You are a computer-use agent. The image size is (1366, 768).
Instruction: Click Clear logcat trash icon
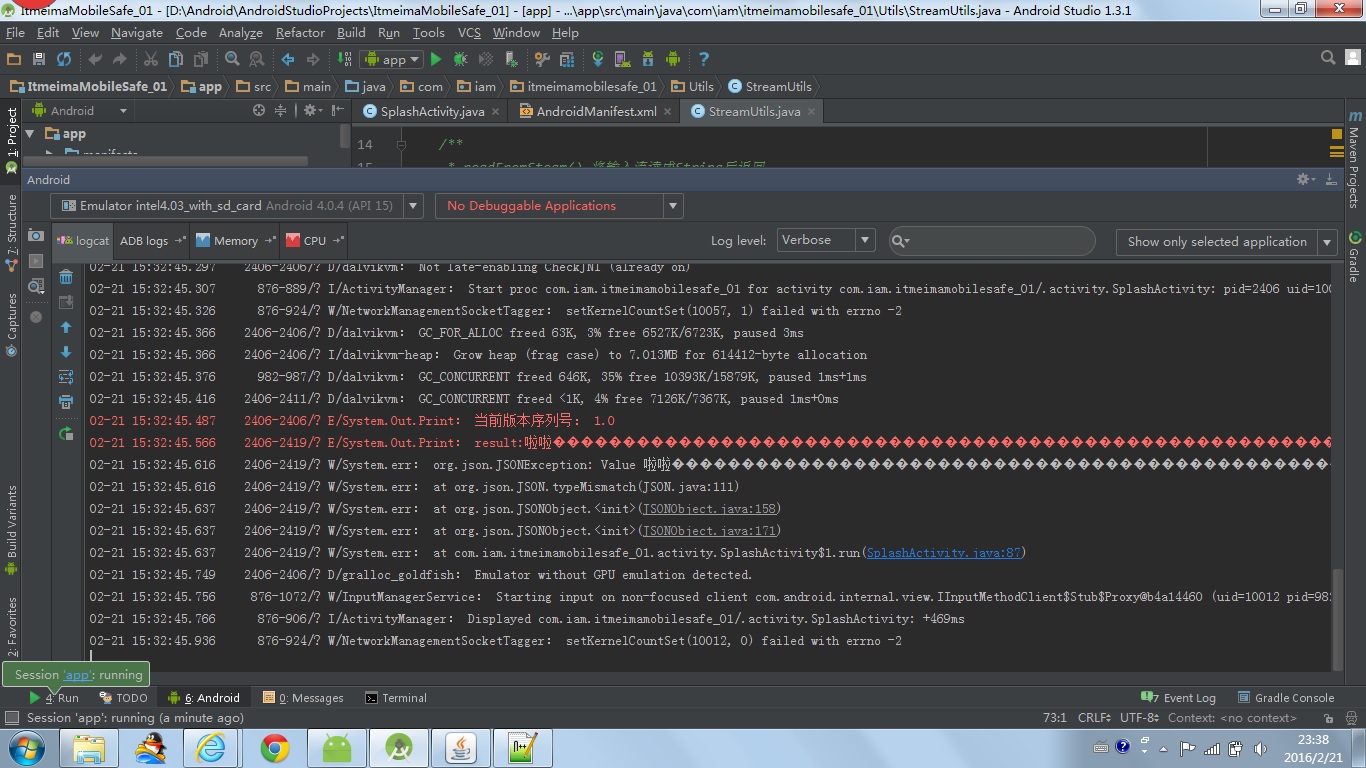tap(66, 277)
